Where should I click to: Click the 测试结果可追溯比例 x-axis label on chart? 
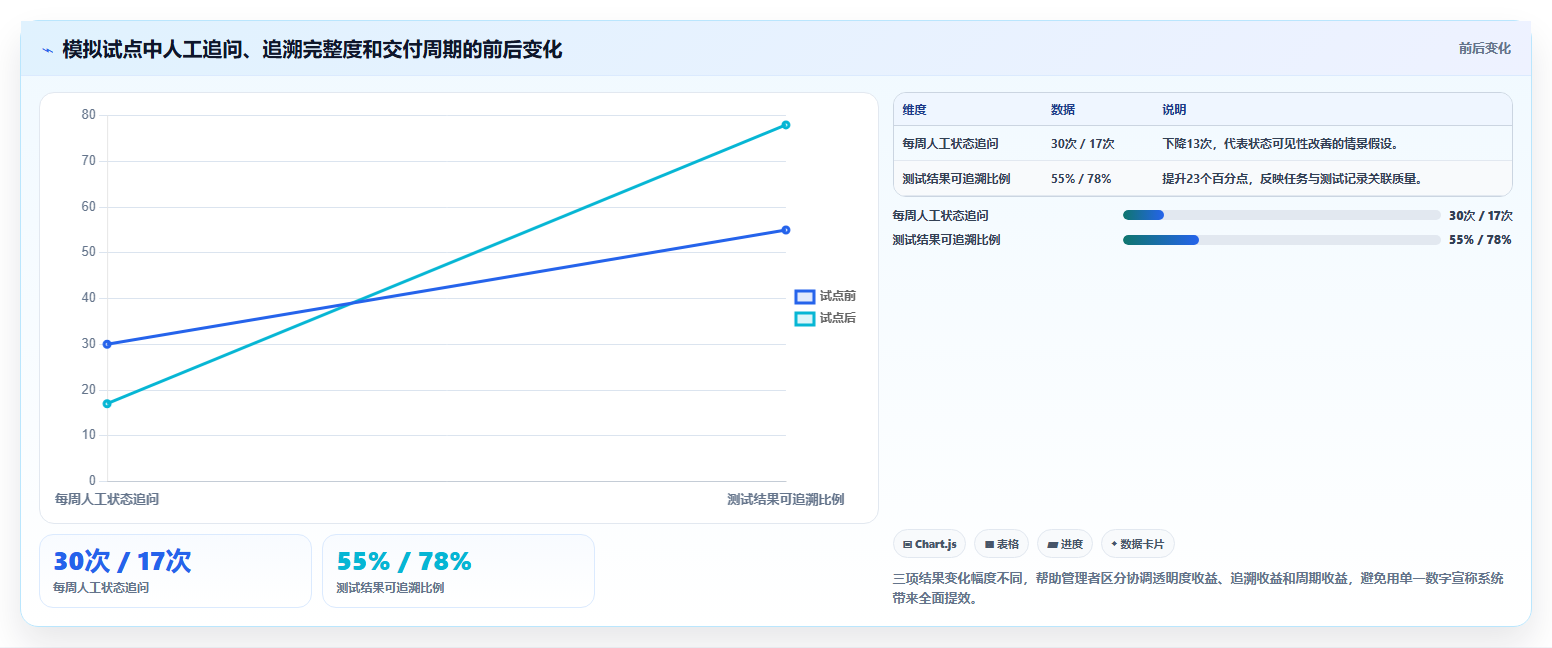point(786,499)
